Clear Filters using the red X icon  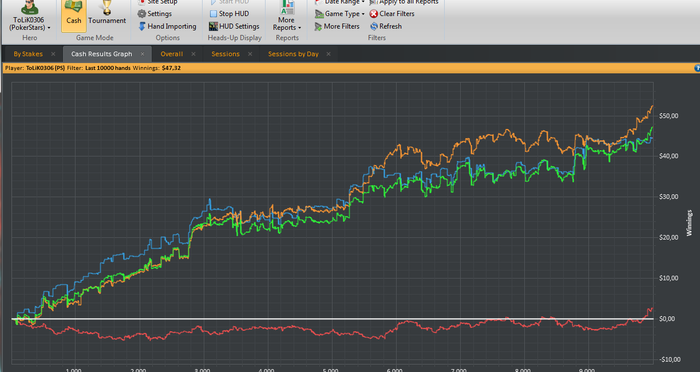point(392,14)
